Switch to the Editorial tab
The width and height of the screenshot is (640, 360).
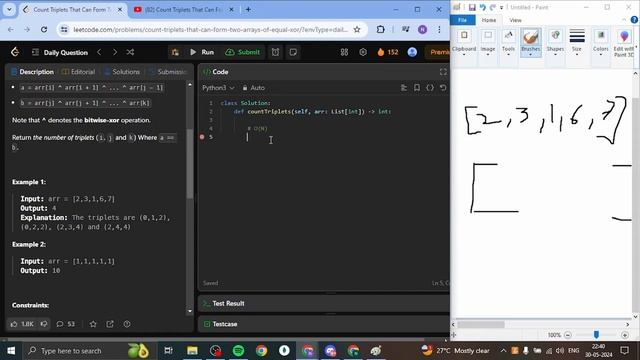78,72
